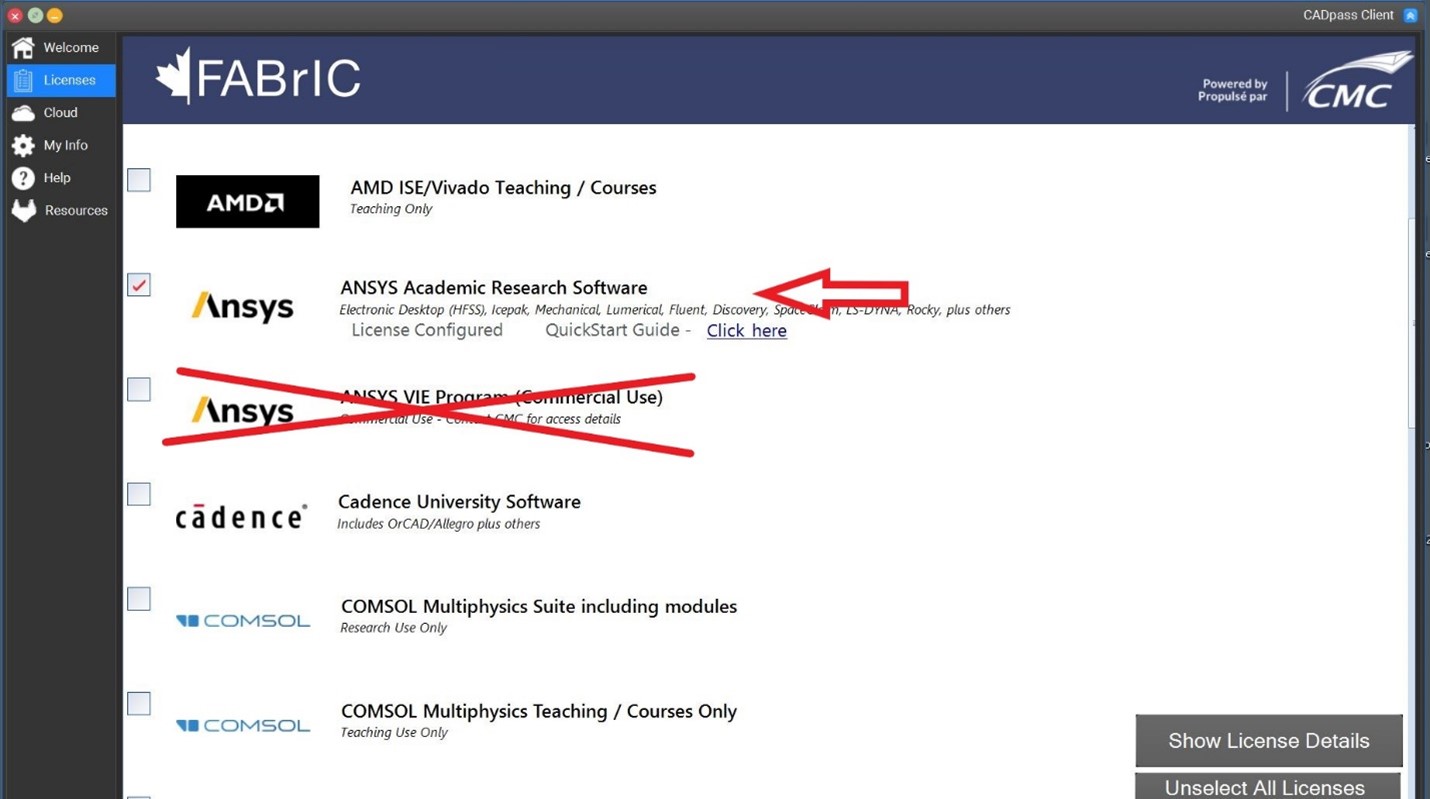Enable the AMD ISE/Vivado Teaching checkbox
Viewport: 1430px width, 799px height.
point(138,180)
